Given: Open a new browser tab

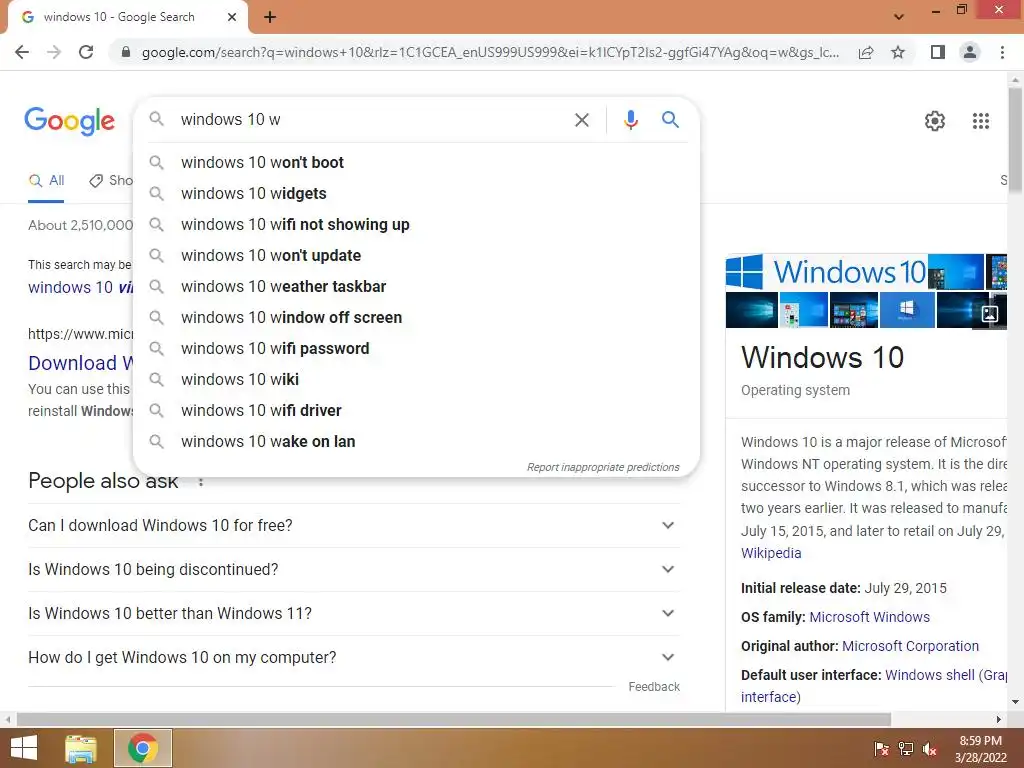Looking at the screenshot, I should [270, 18].
